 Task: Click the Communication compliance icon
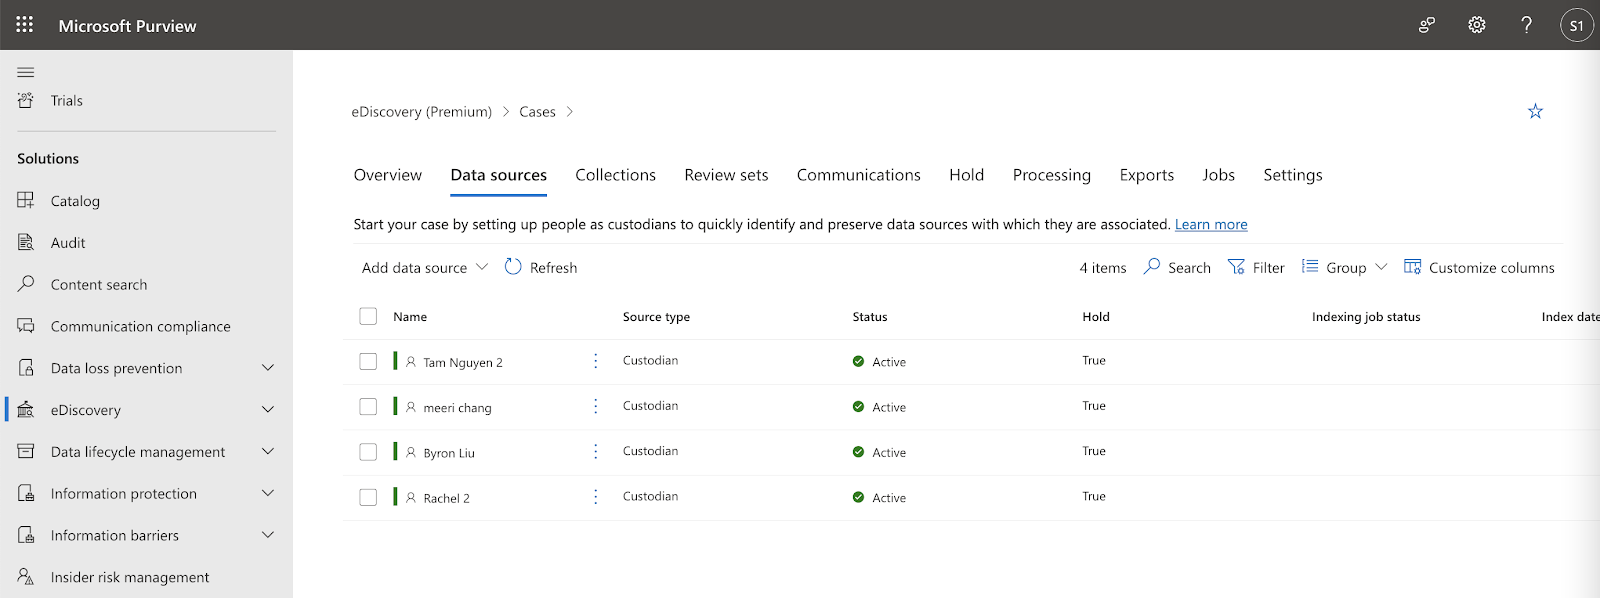(26, 326)
